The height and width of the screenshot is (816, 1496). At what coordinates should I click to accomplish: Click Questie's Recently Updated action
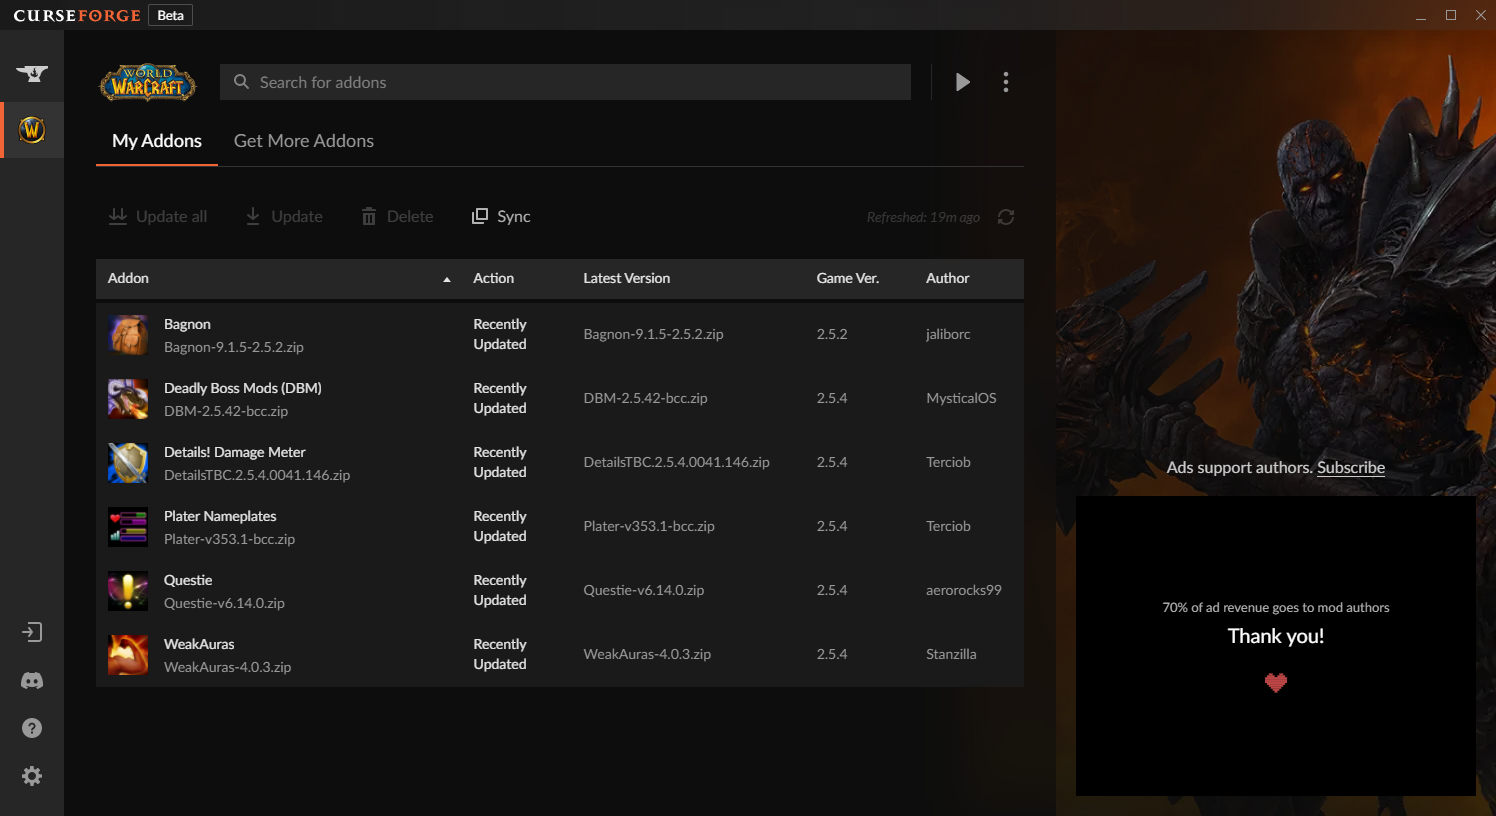[500, 590]
